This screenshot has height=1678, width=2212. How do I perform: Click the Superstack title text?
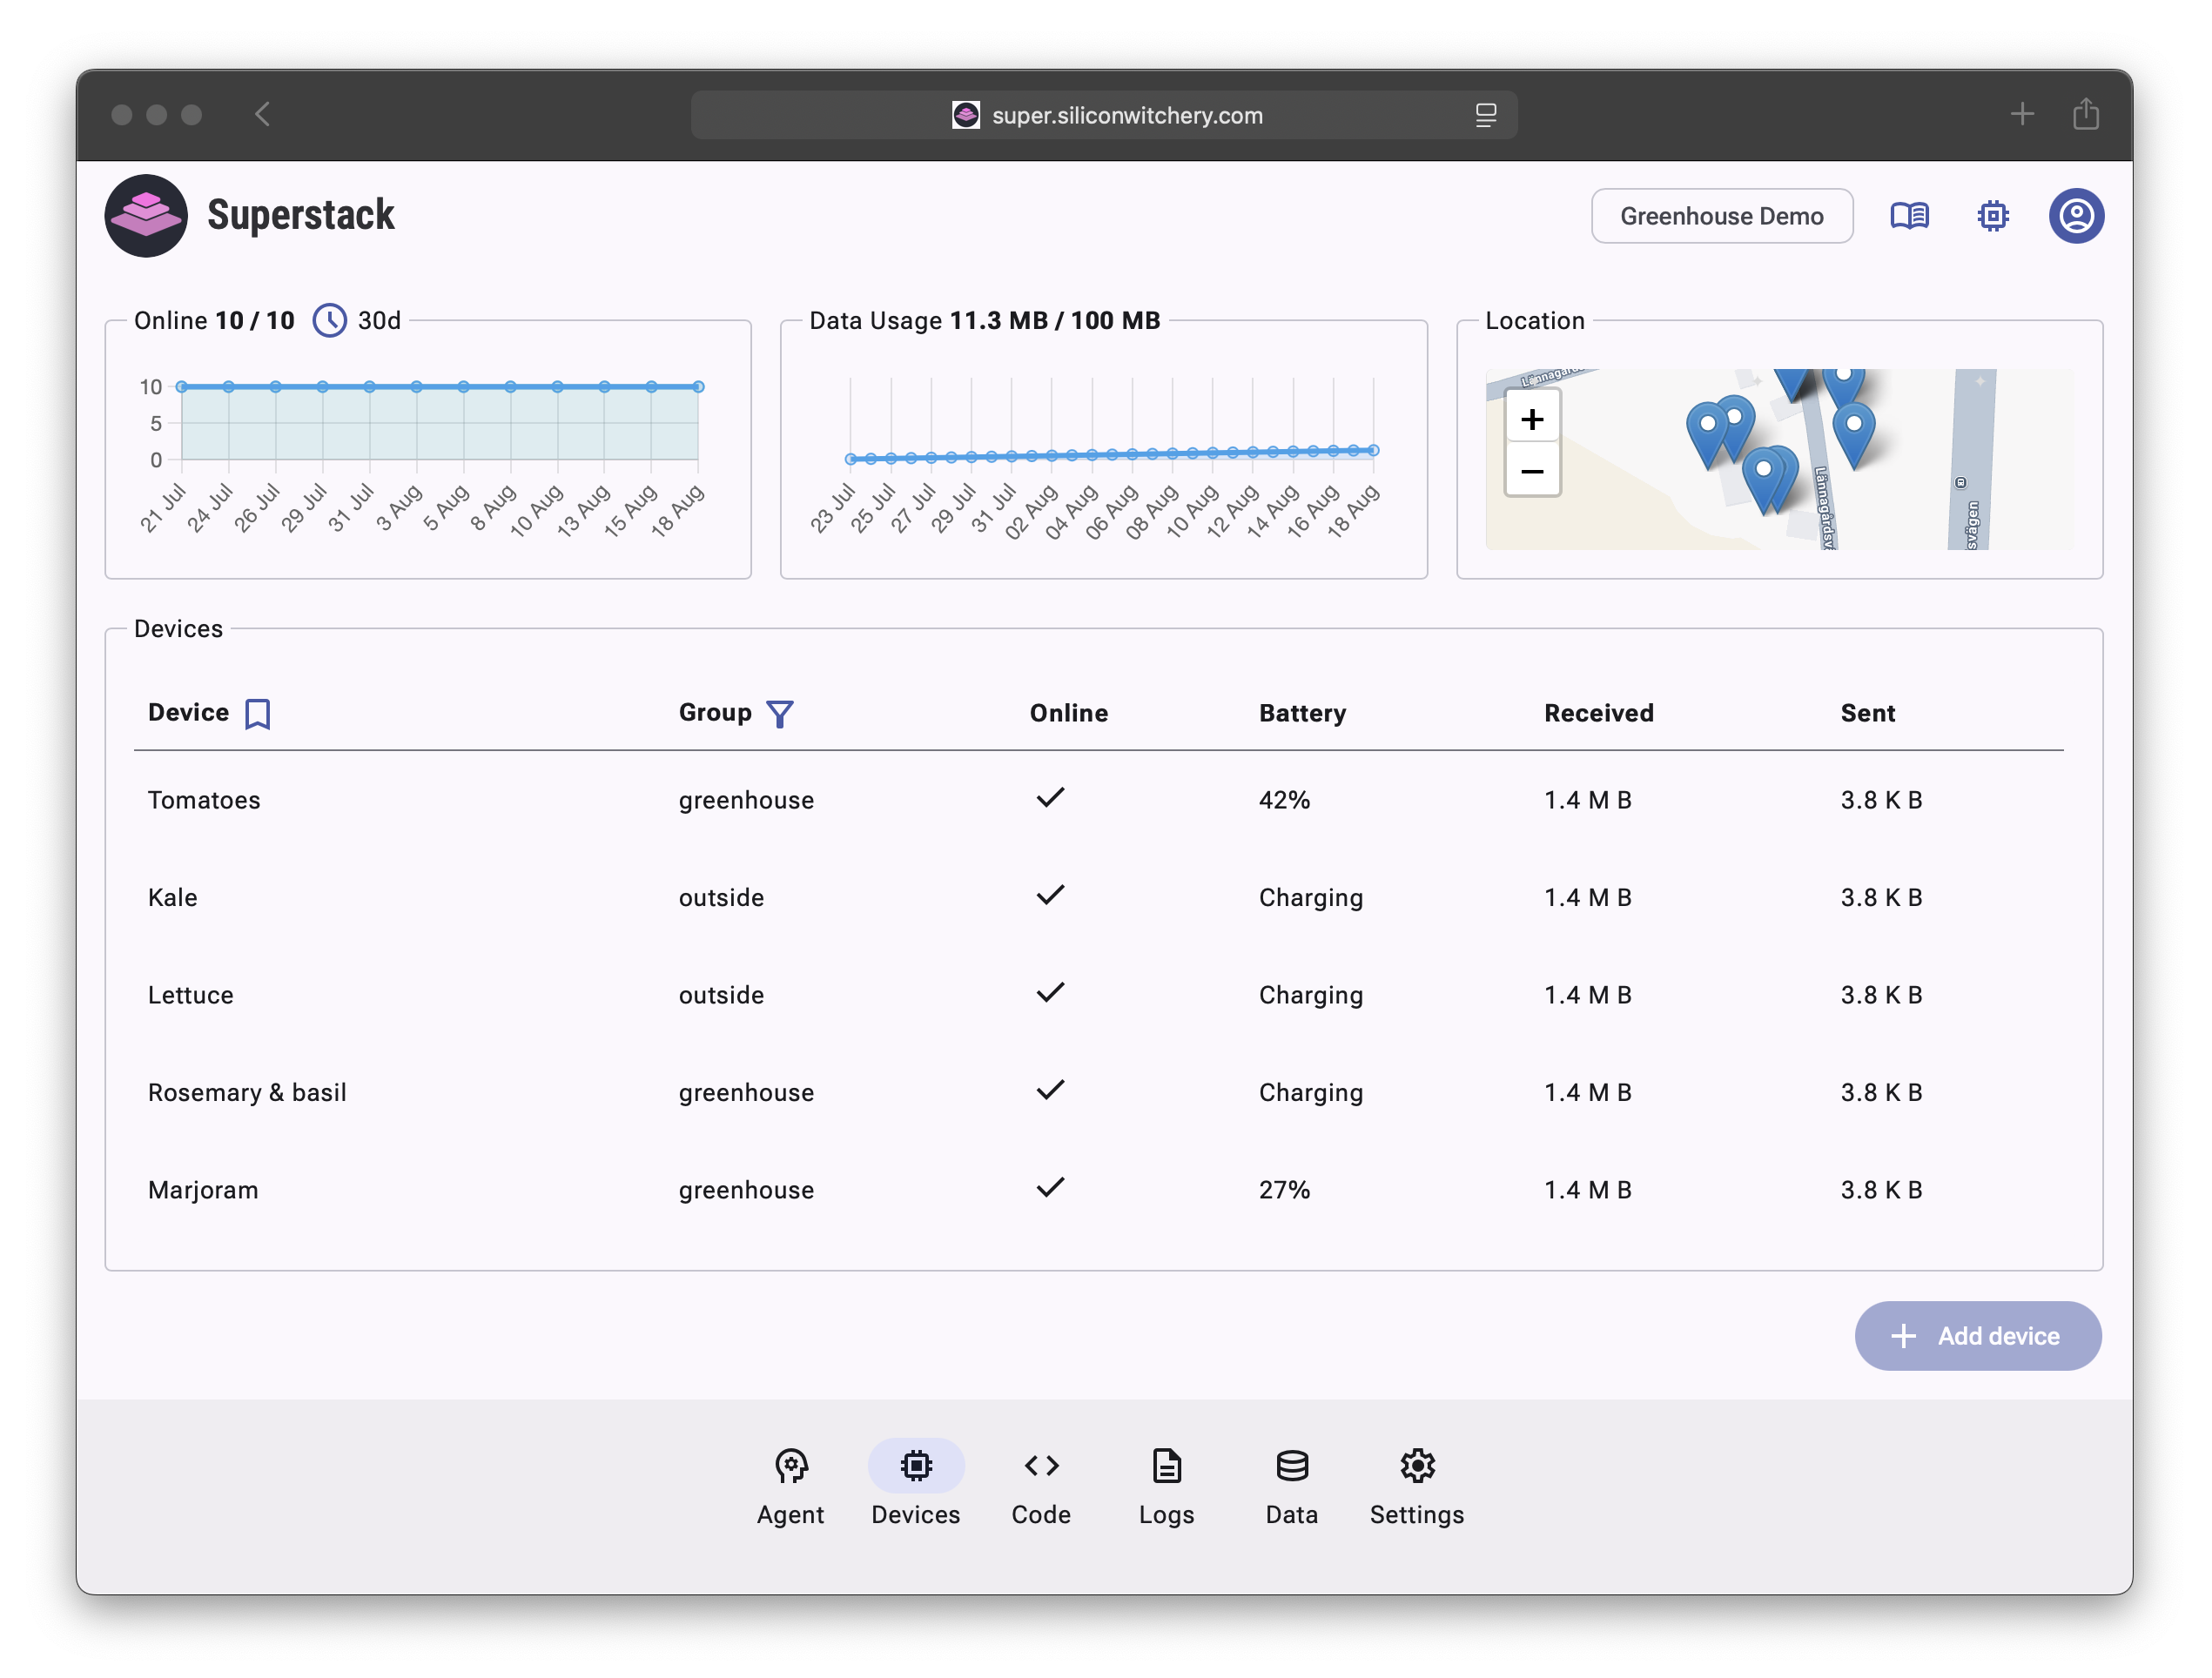coord(301,216)
